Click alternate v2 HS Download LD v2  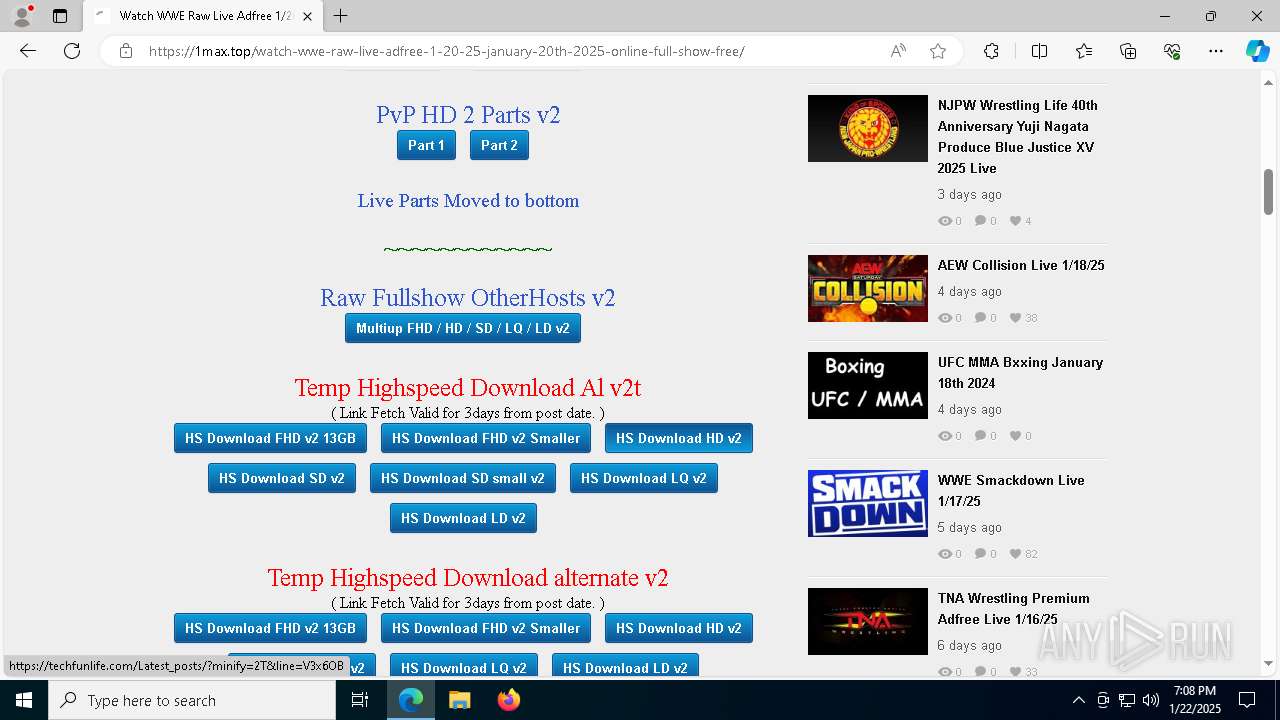point(625,666)
